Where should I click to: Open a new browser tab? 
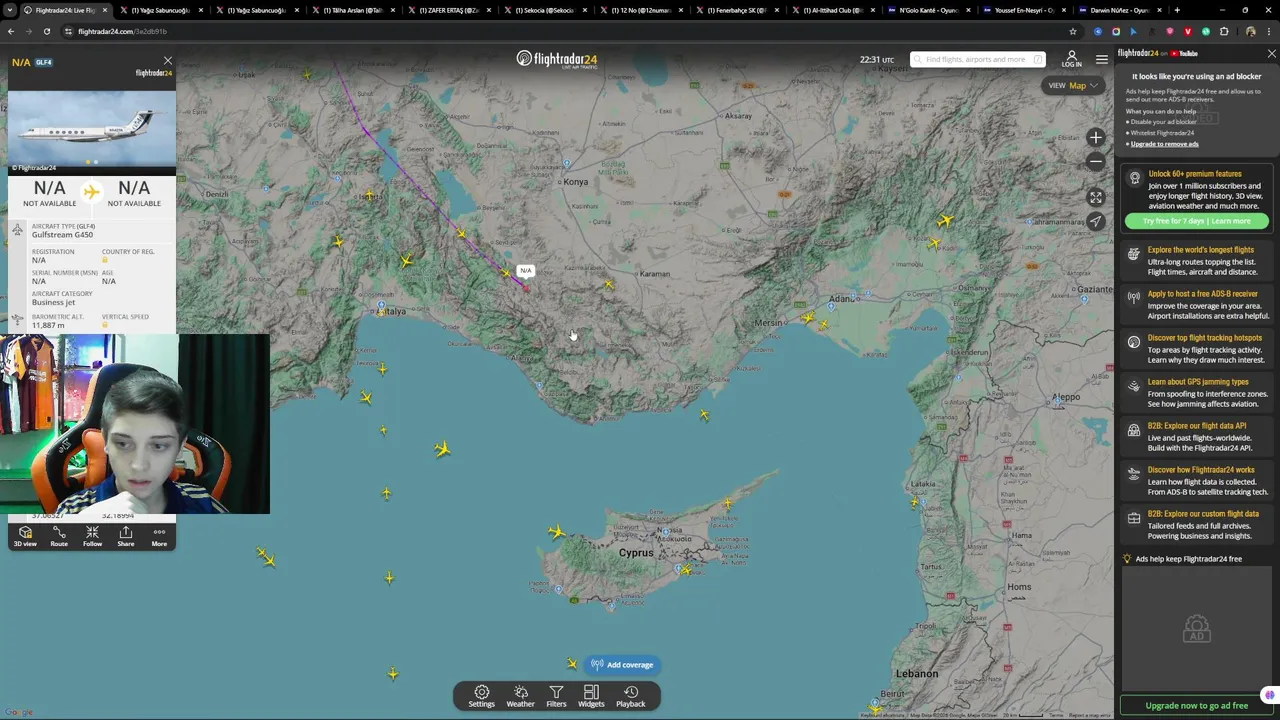tap(1177, 10)
